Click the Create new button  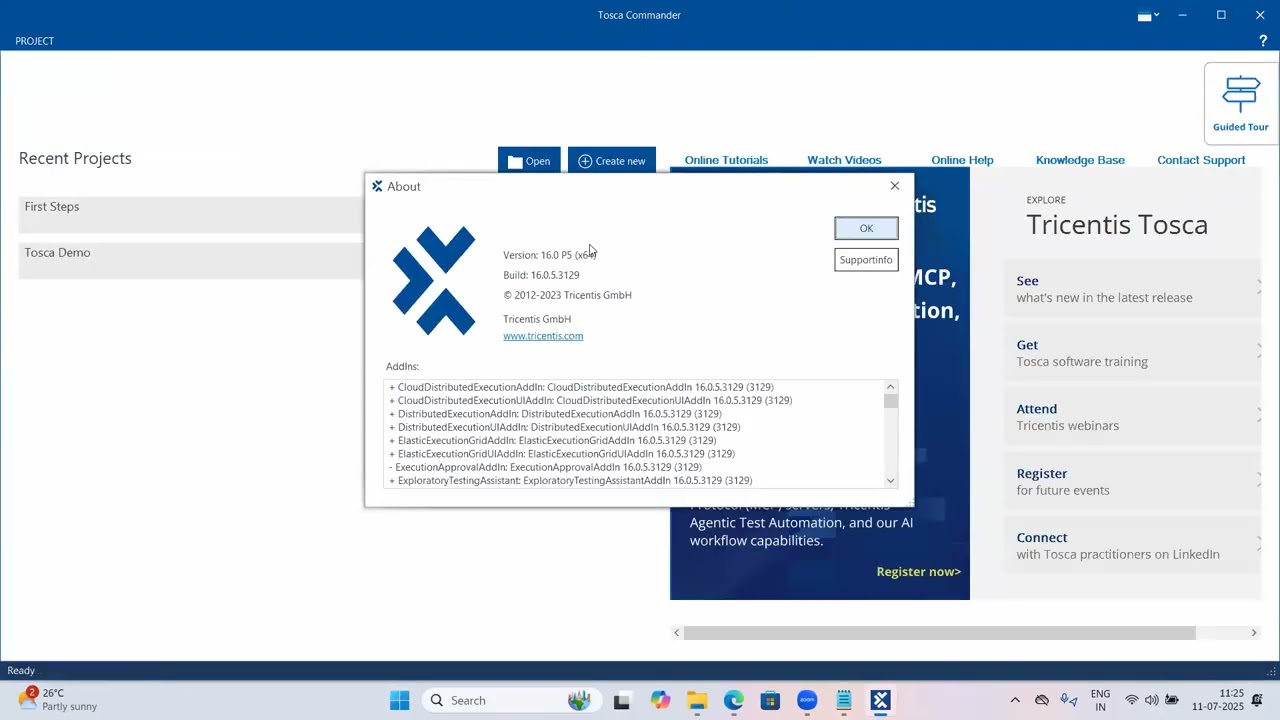coord(612,161)
